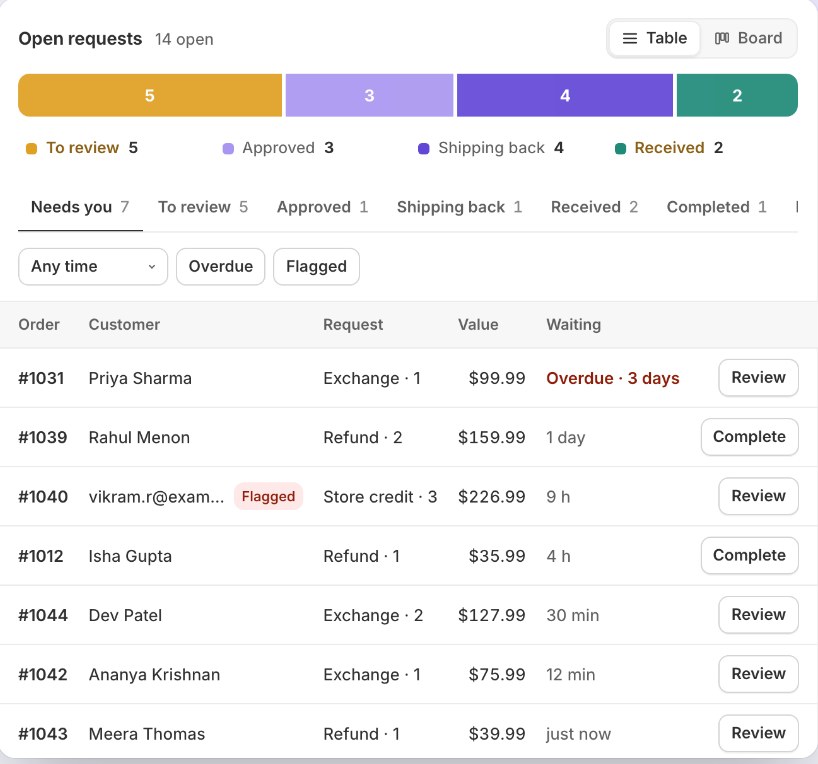The image size is (818, 764).
Task: Click customer name Rahul Menon
Action: (139, 437)
